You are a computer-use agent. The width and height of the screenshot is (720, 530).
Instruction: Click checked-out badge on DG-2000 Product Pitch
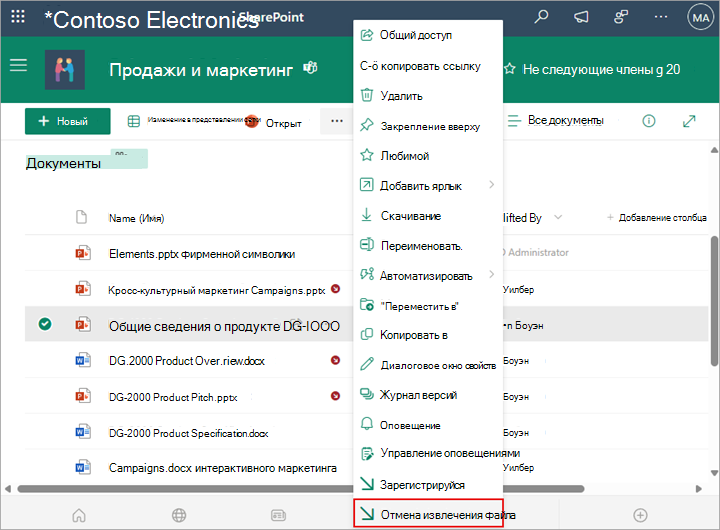coord(336,396)
